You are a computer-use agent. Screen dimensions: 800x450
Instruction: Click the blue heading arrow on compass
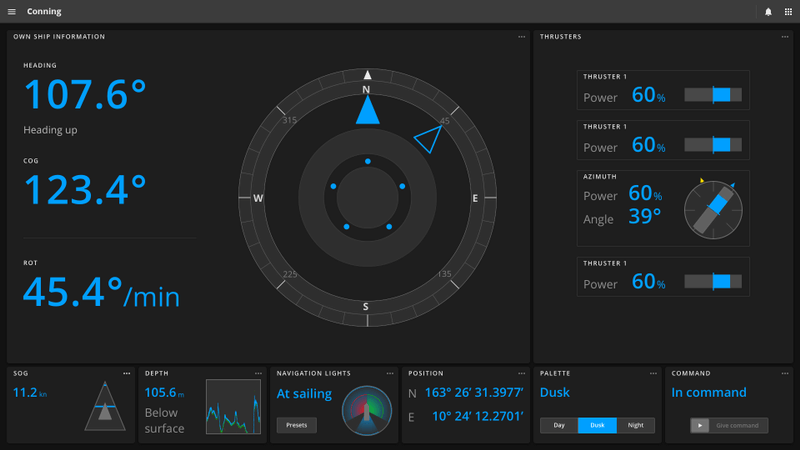tap(367, 110)
